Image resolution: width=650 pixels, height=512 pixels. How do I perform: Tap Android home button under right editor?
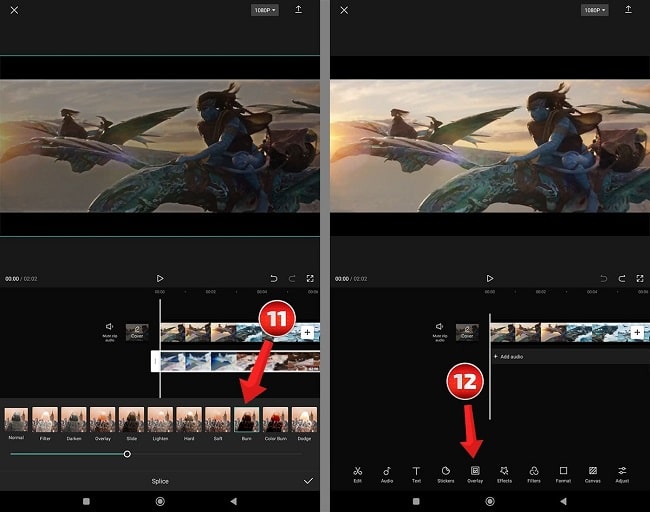click(490, 501)
